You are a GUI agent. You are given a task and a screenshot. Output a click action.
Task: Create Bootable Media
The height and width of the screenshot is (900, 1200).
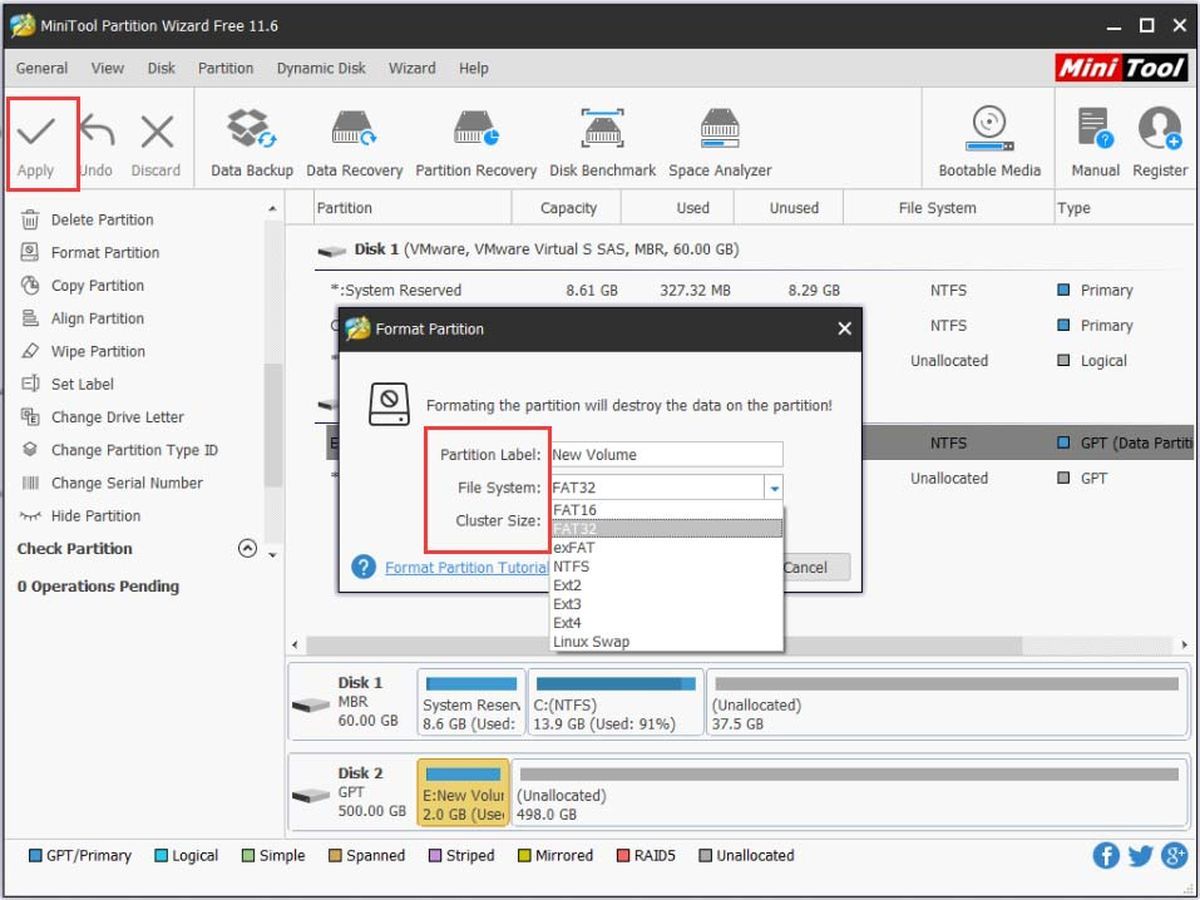coord(989,131)
